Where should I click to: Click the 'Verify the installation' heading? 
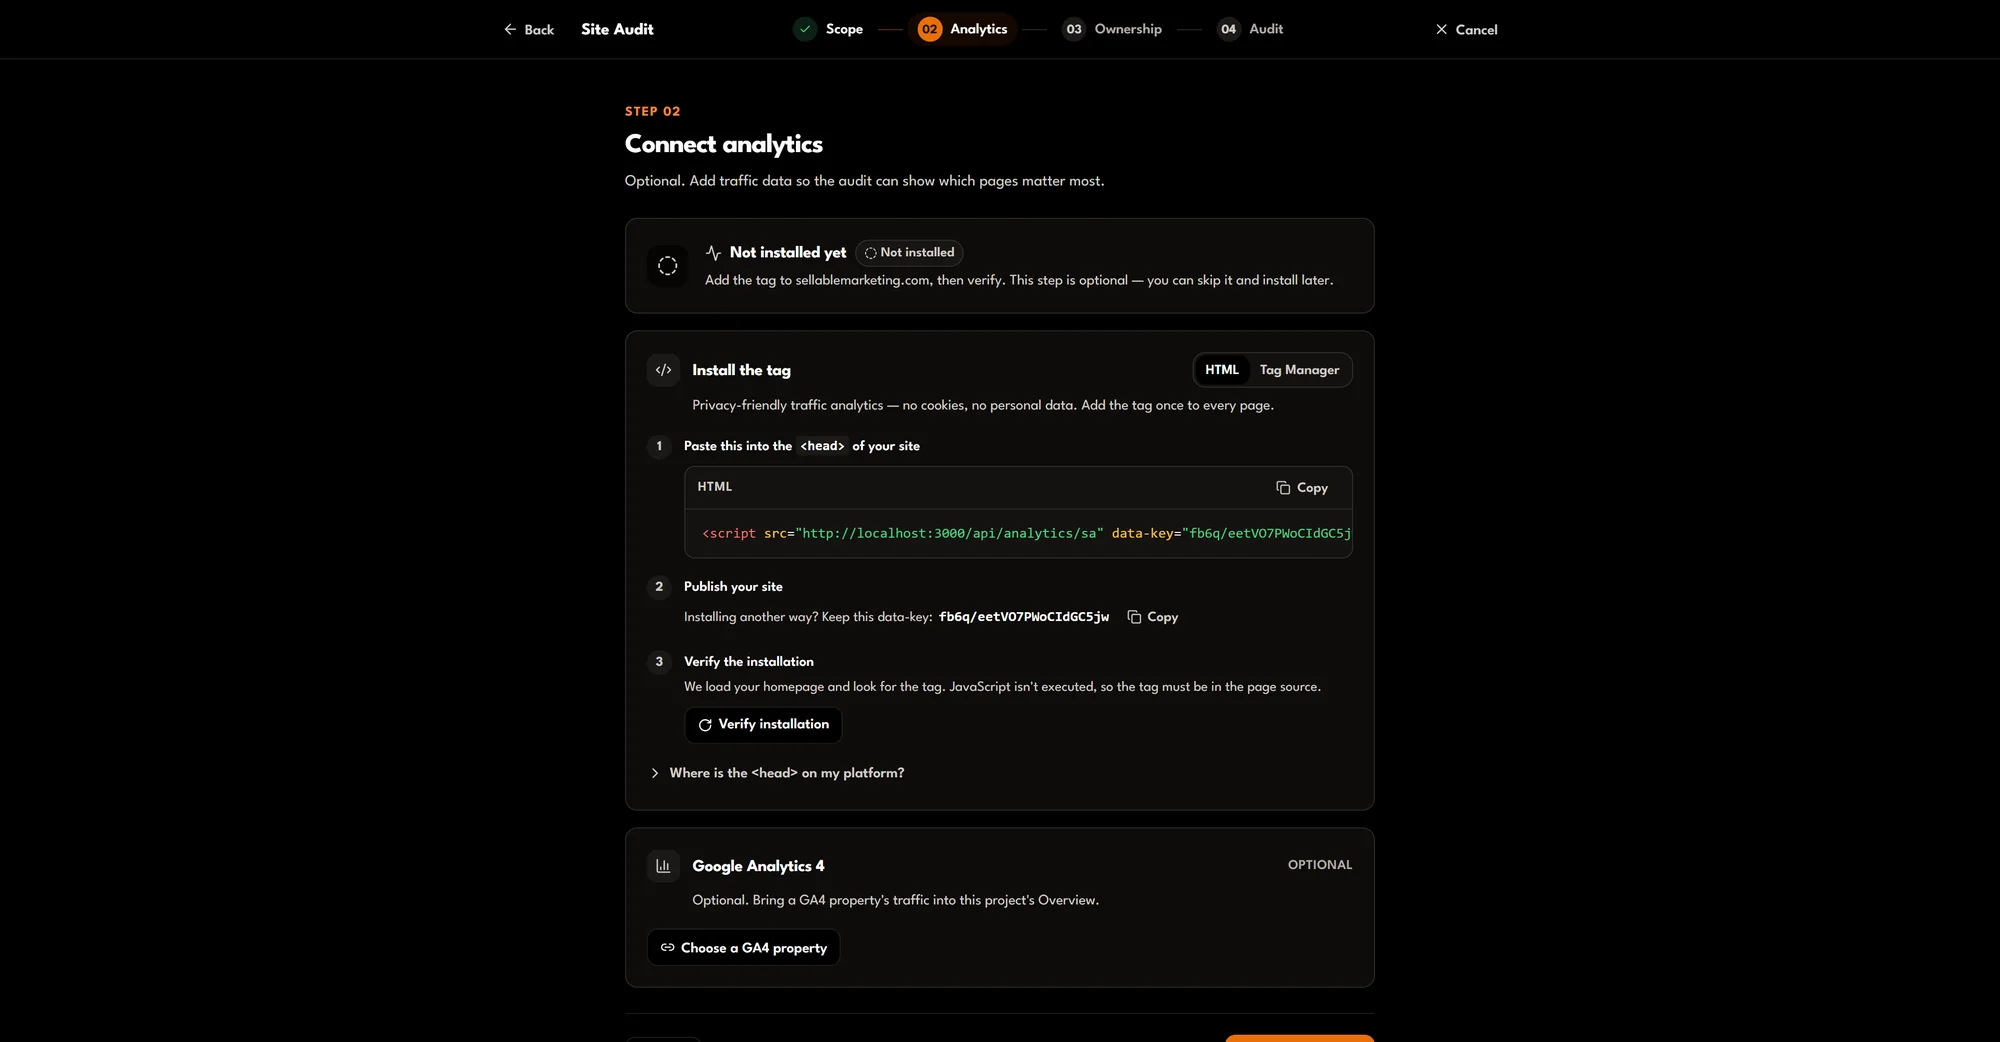coord(749,662)
